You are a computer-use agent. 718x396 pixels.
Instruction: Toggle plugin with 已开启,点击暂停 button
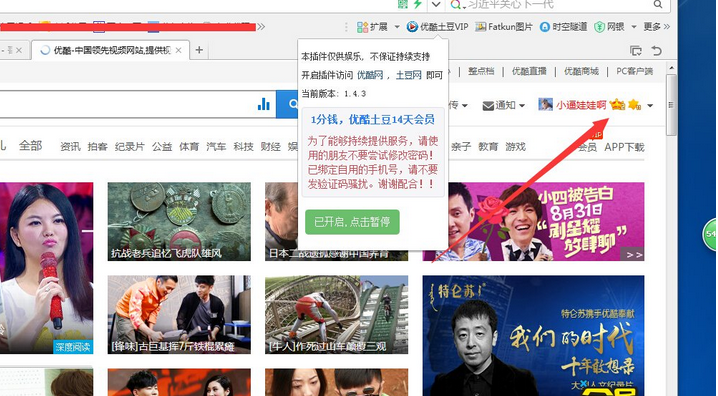click(x=352, y=222)
